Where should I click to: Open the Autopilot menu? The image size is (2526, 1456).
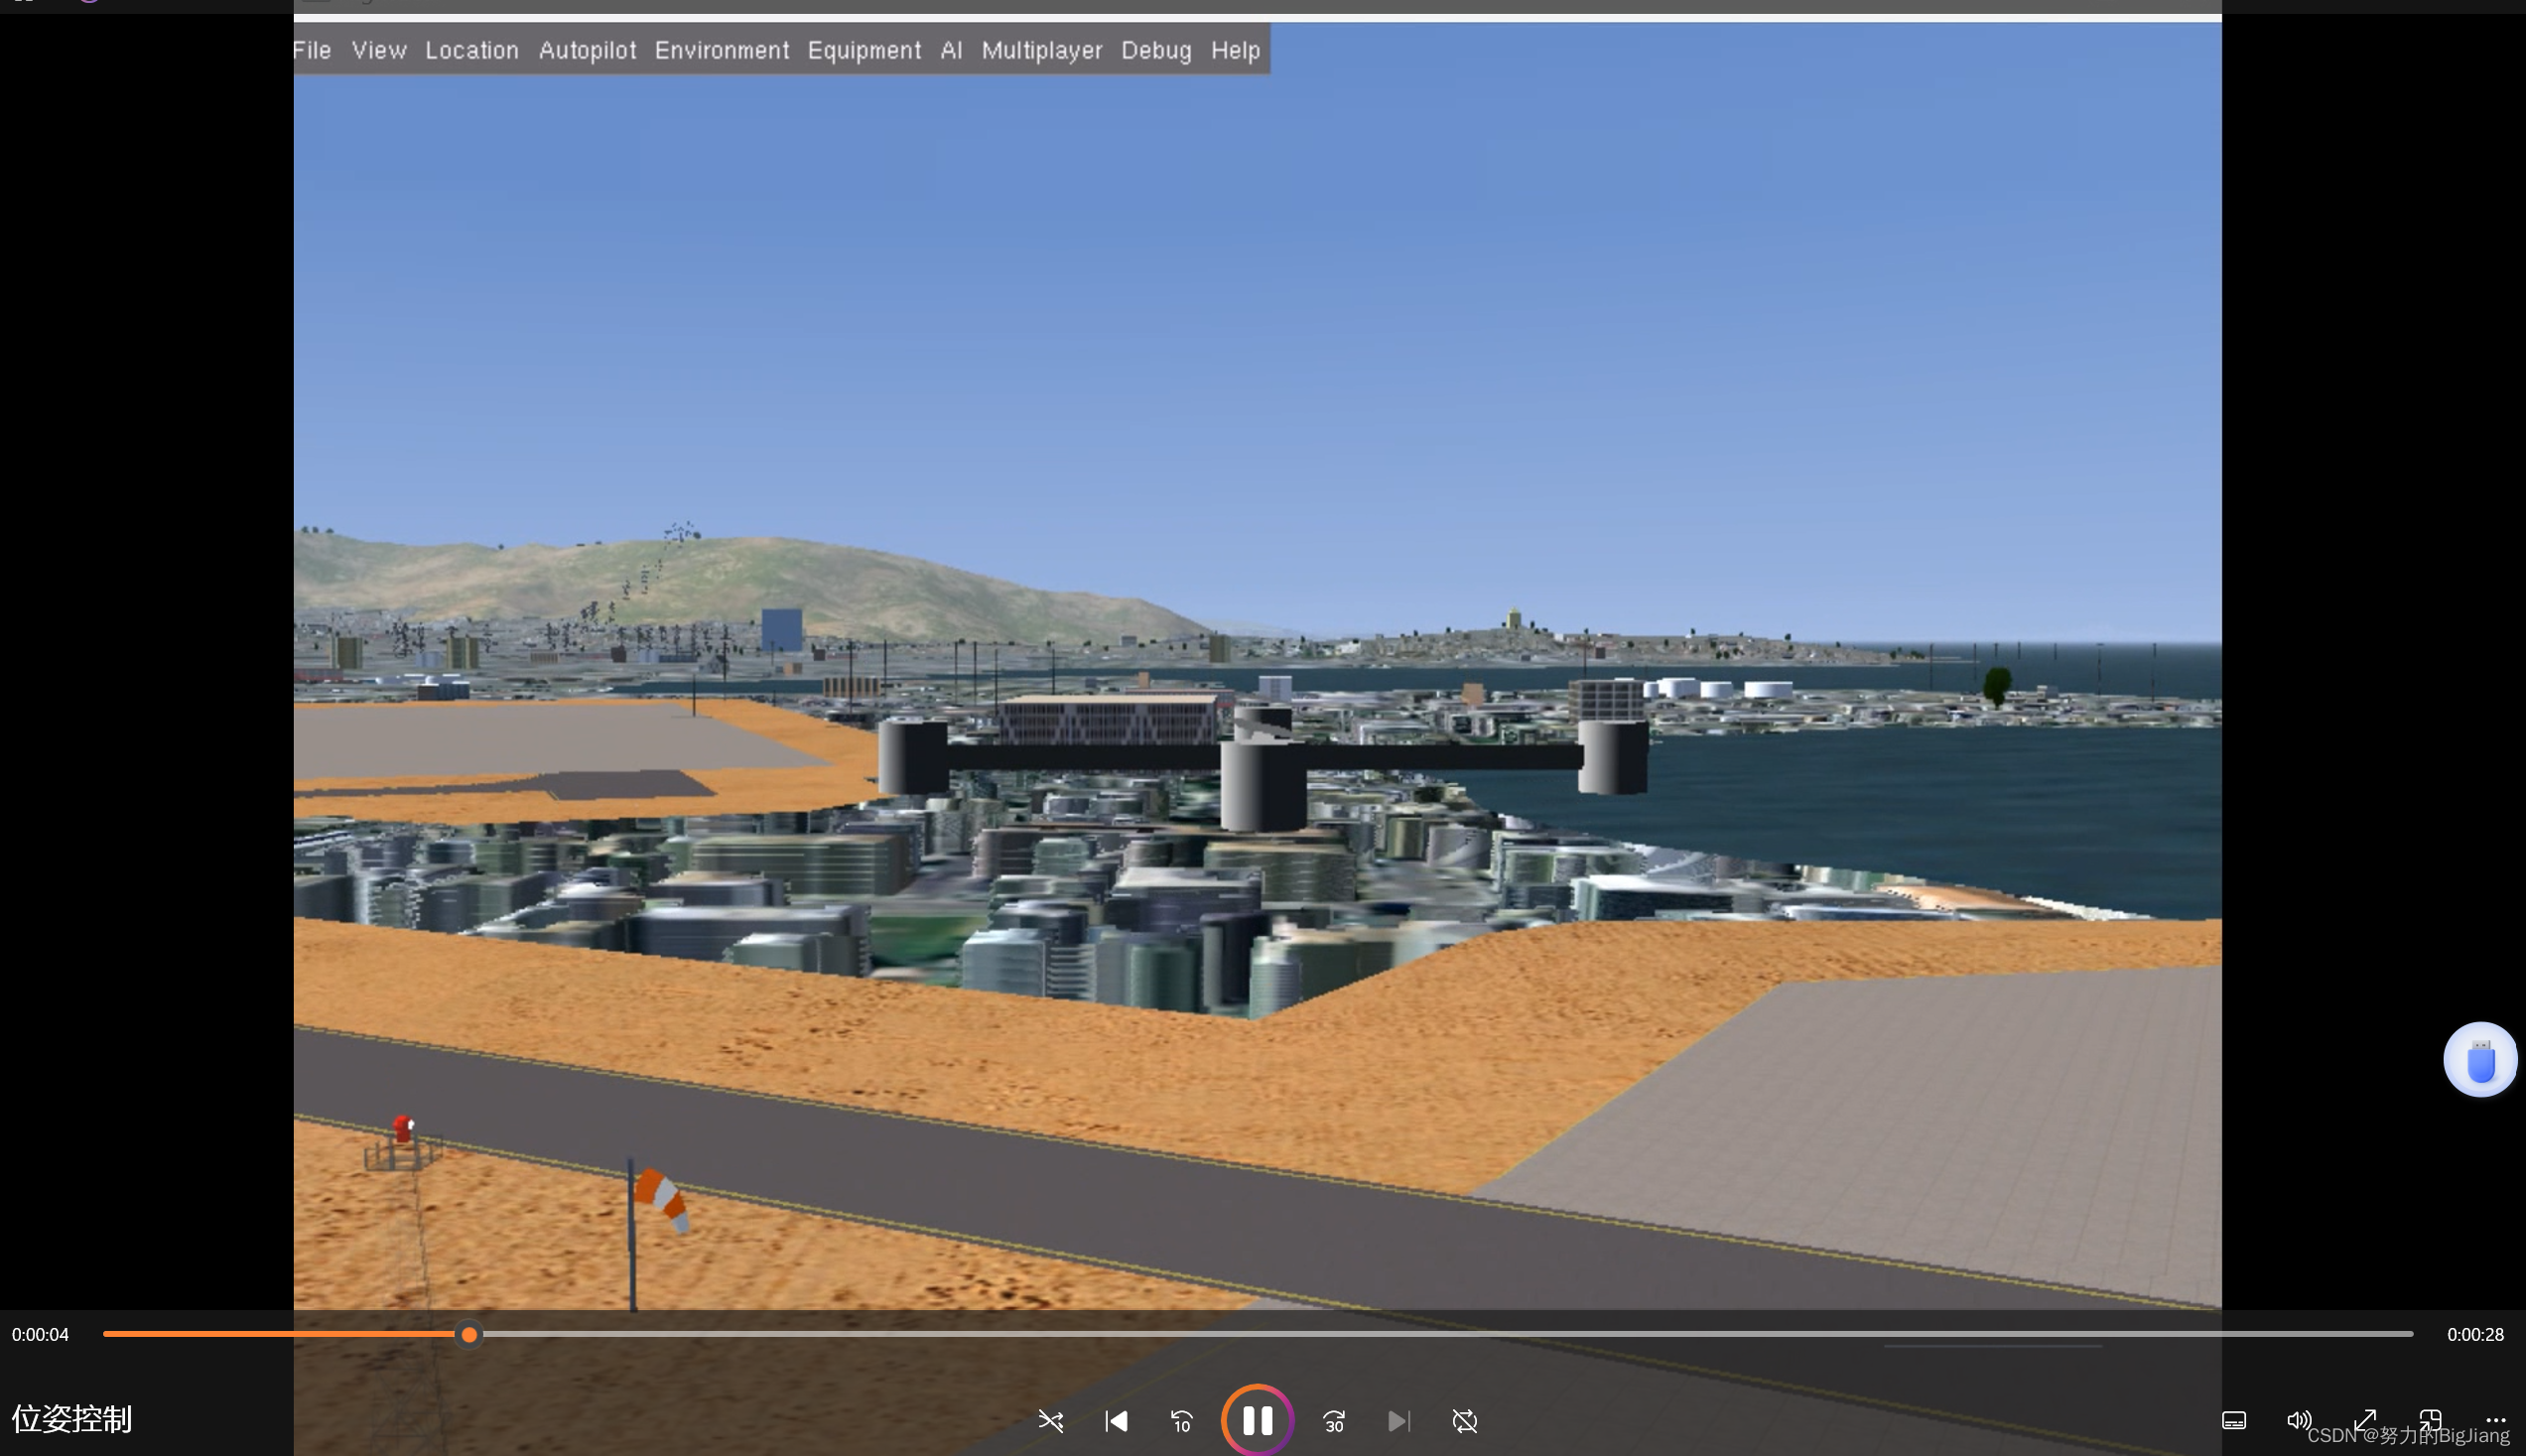click(x=587, y=50)
